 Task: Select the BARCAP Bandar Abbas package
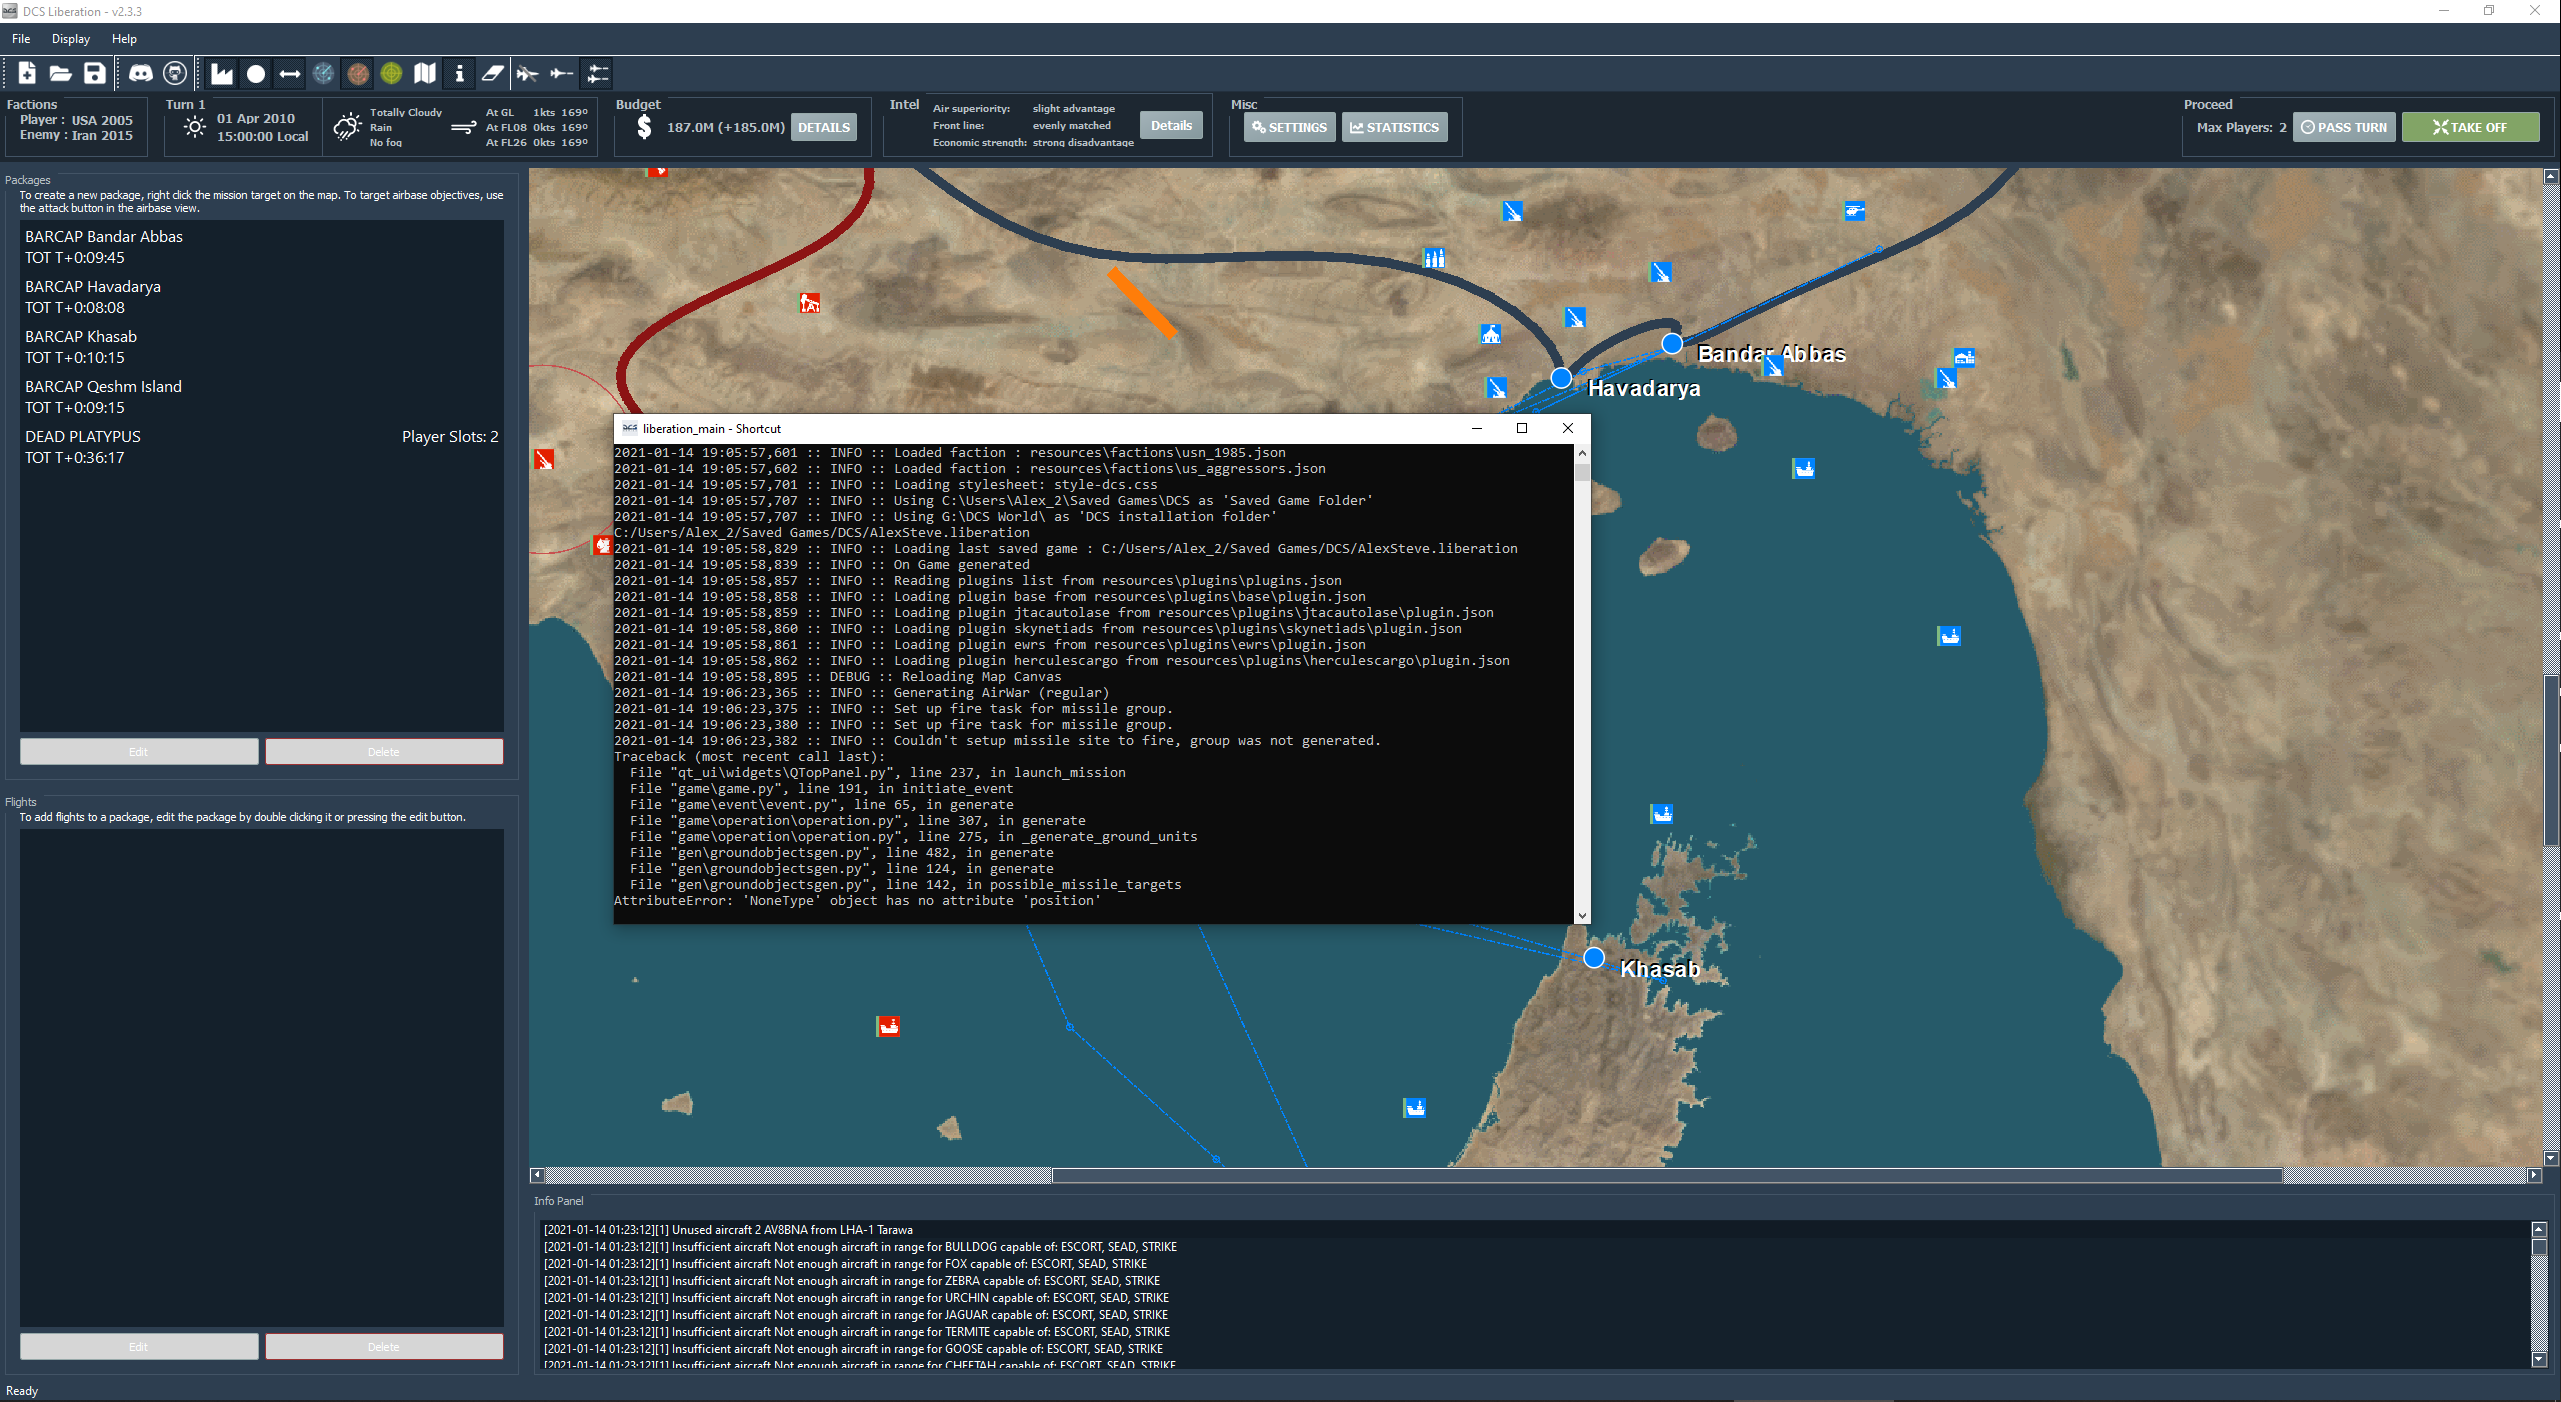point(262,247)
